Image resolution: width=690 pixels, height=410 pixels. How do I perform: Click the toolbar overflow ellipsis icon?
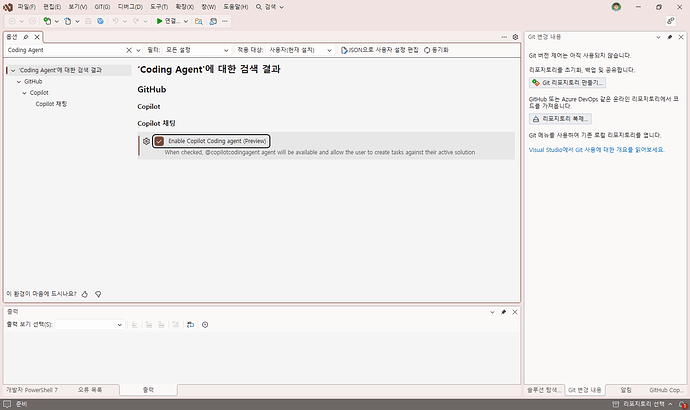[225, 21]
